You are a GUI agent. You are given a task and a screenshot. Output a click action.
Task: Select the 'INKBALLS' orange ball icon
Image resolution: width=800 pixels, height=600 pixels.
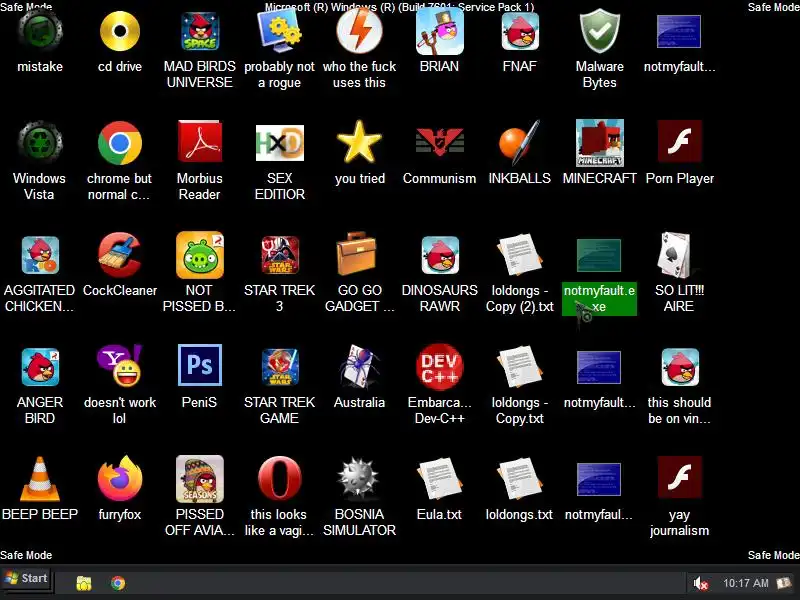click(x=519, y=142)
